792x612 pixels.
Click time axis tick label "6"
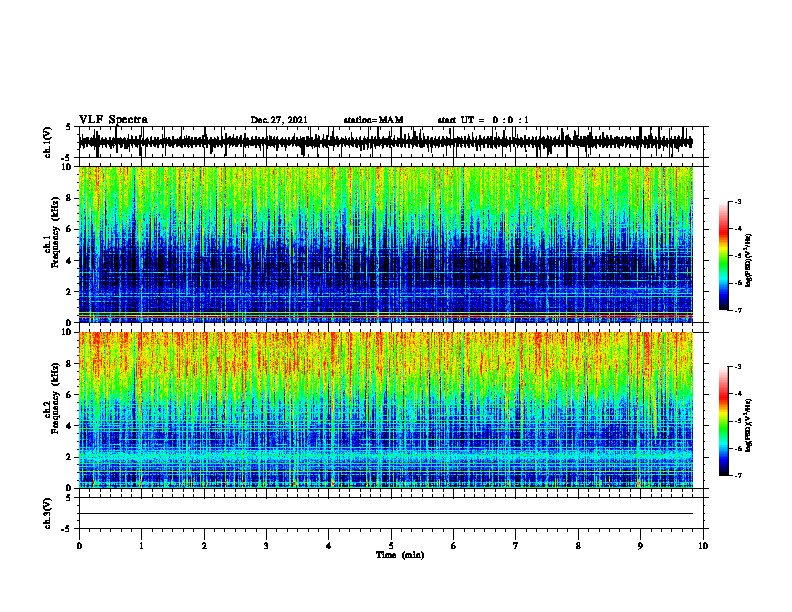[454, 546]
